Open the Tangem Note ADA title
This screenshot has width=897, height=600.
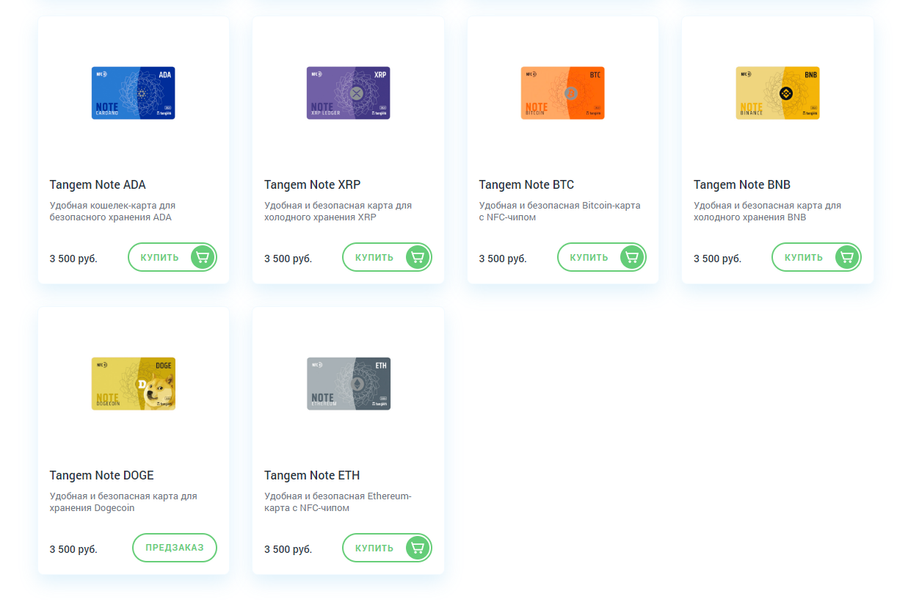point(98,185)
